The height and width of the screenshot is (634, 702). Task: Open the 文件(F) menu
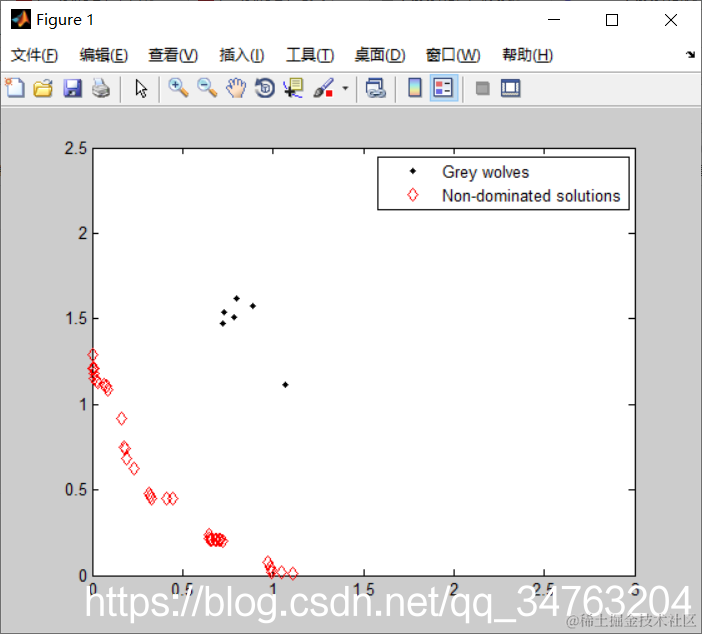[34, 56]
